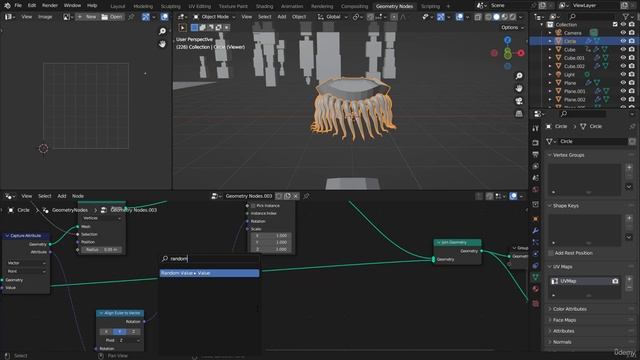Open the Render properties tab
Screen dimensions: 640x360
point(536,143)
